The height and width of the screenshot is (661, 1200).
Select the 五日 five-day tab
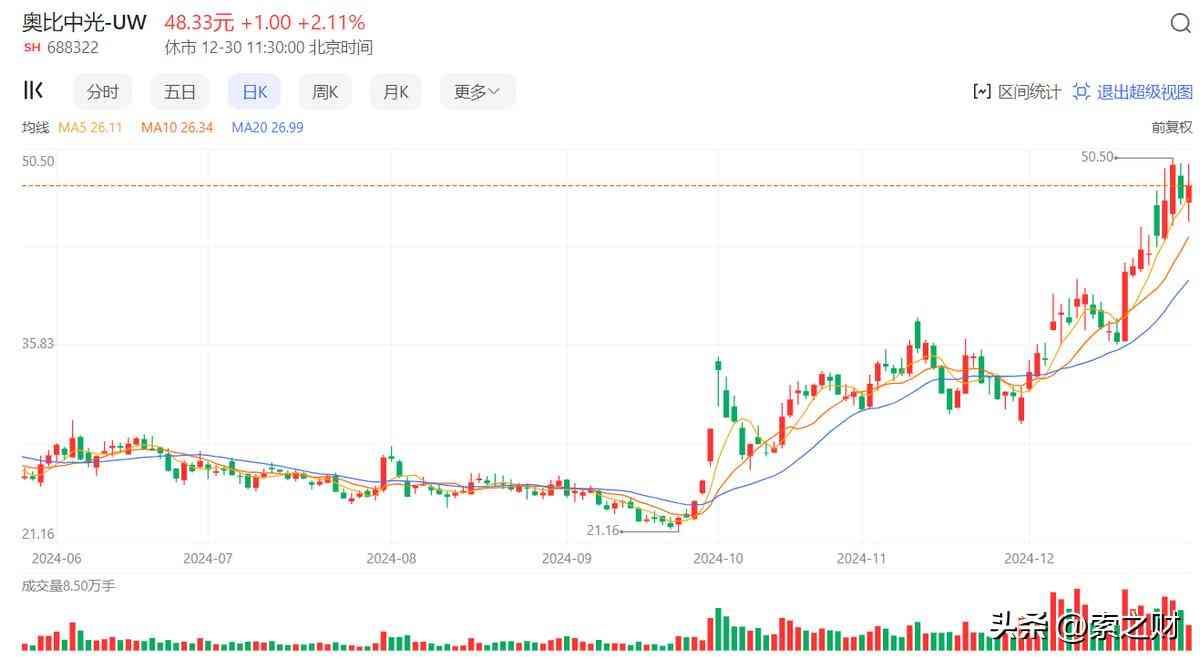(x=180, y=92)
